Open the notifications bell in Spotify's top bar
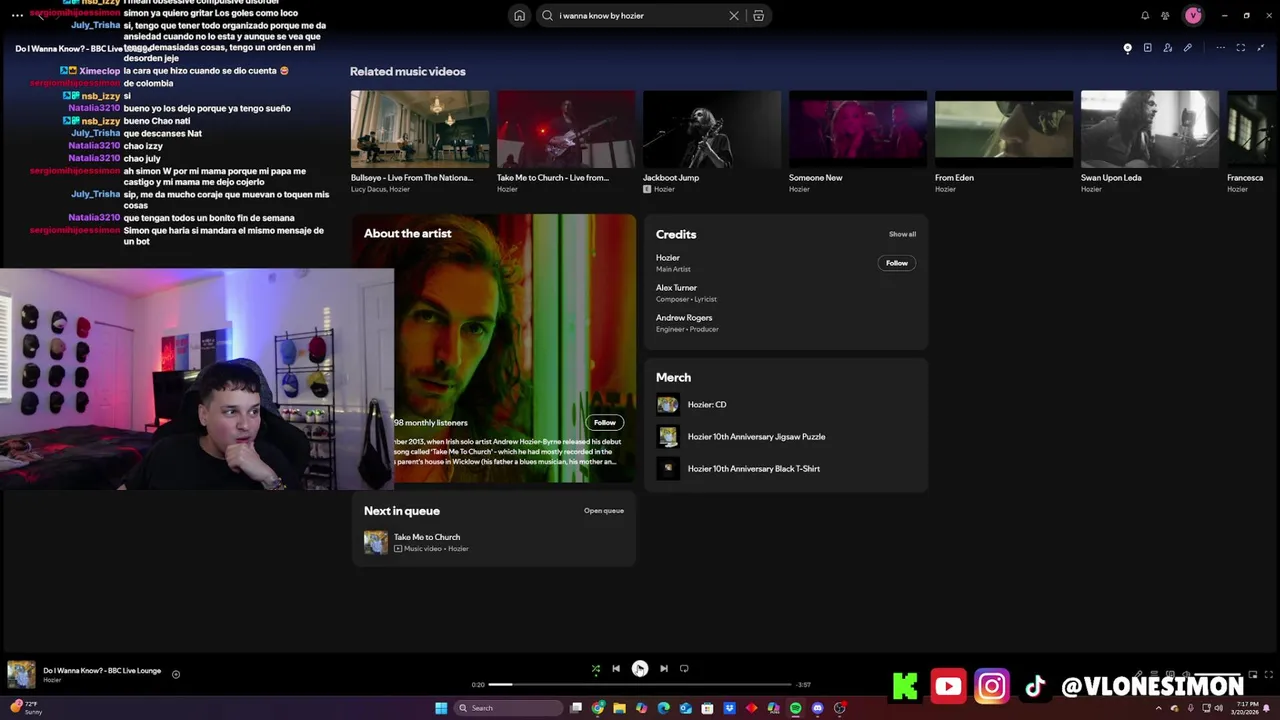The height and width of the screenshot is (720, 1280). tap(1145, 16)
